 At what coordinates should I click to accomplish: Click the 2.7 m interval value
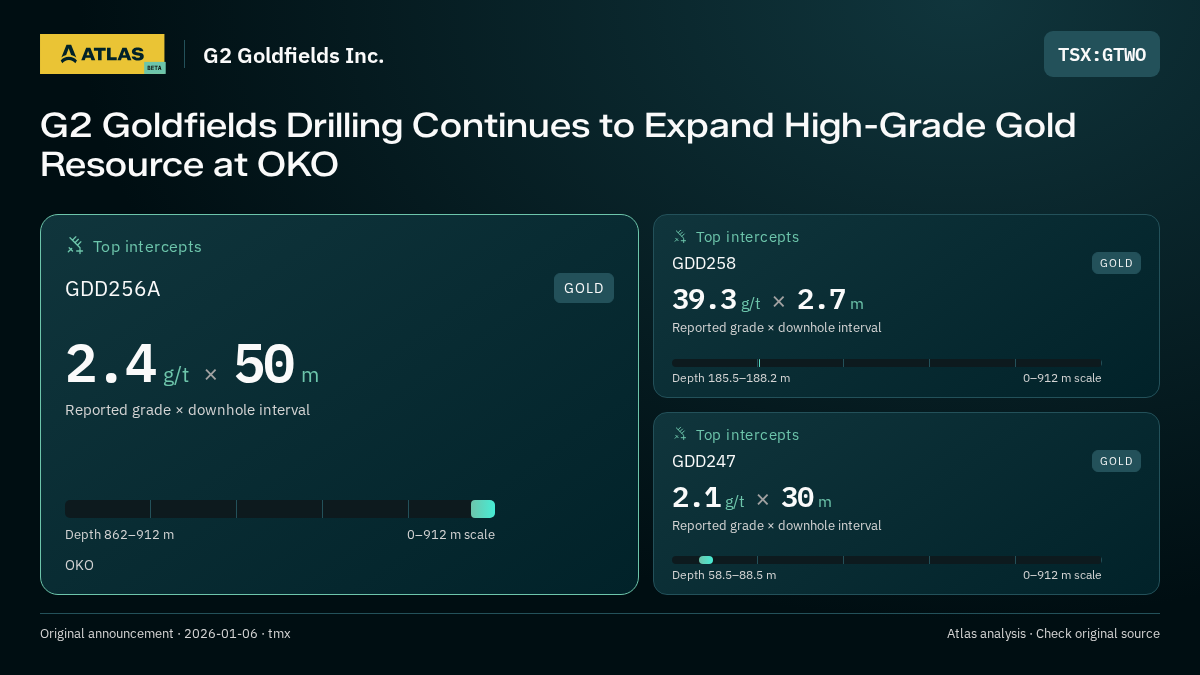[x=830, y=300]
